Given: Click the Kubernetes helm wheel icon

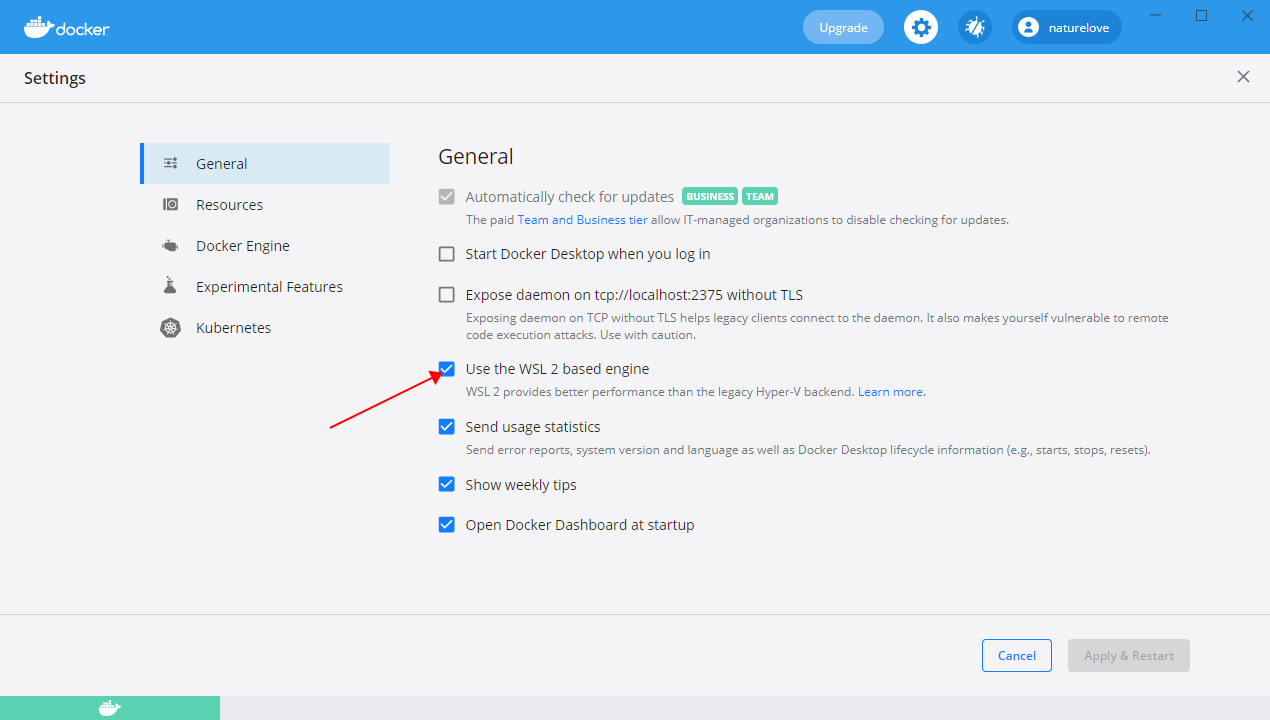Looking at the screenshot, I should (170, 327).
